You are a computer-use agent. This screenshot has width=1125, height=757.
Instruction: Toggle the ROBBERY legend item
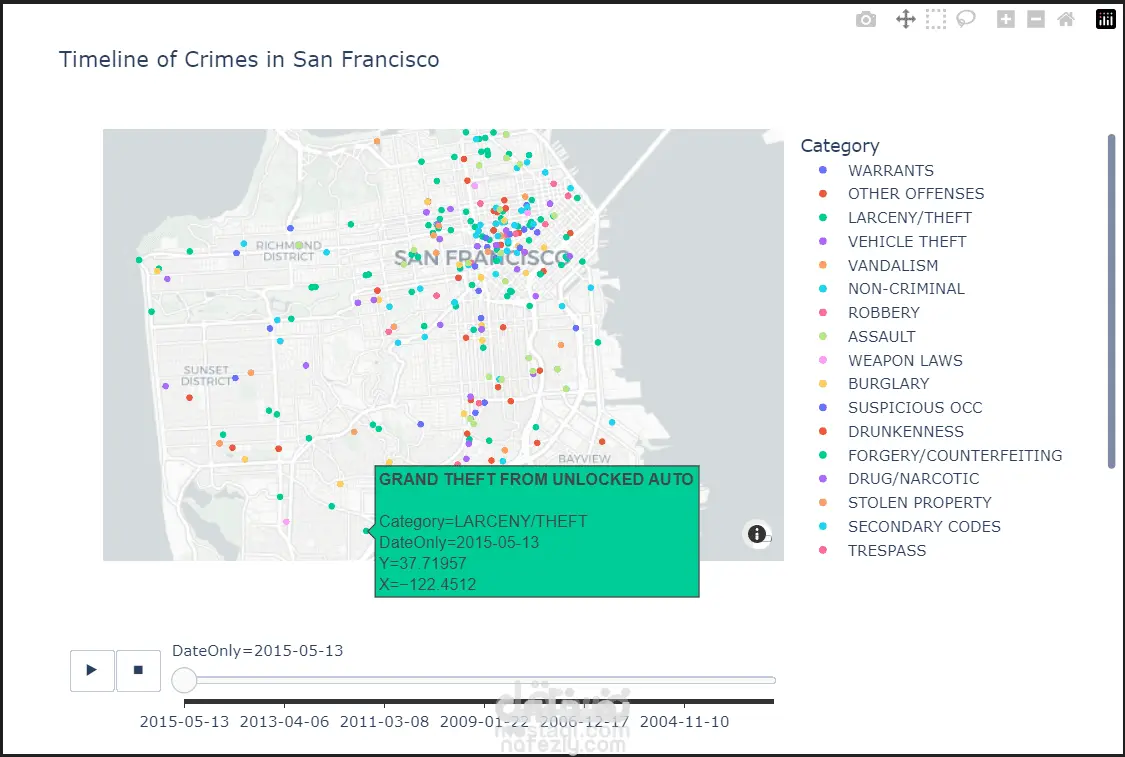click(883, 312)
